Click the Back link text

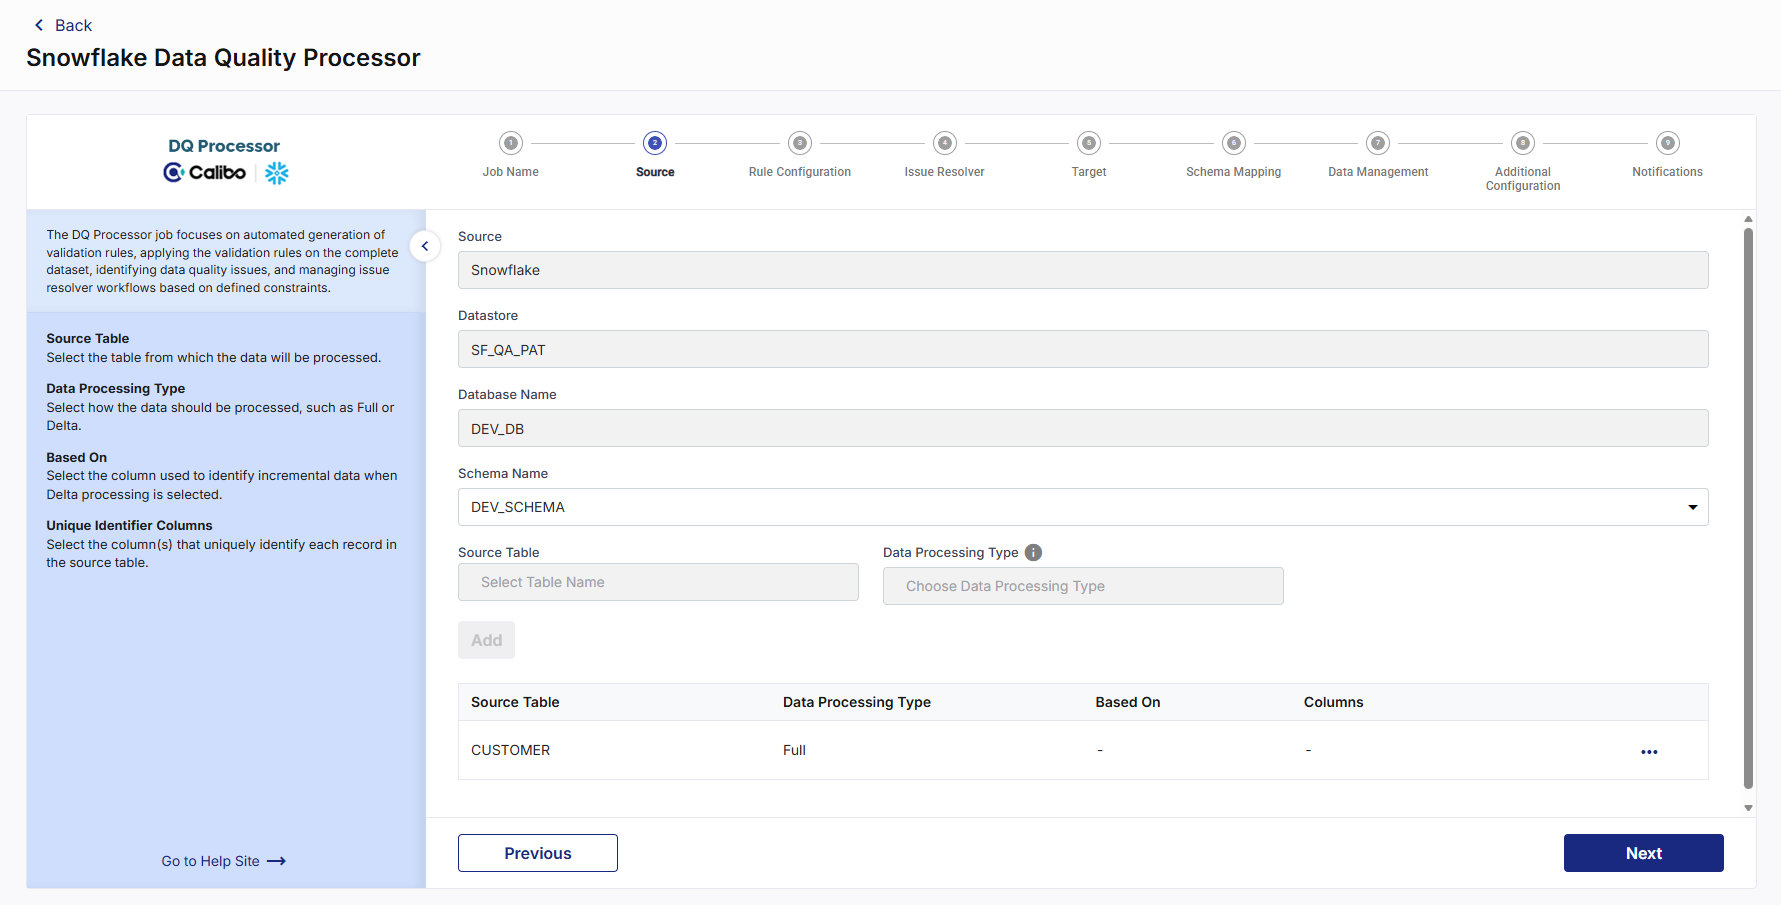click(x=73, y=25)
